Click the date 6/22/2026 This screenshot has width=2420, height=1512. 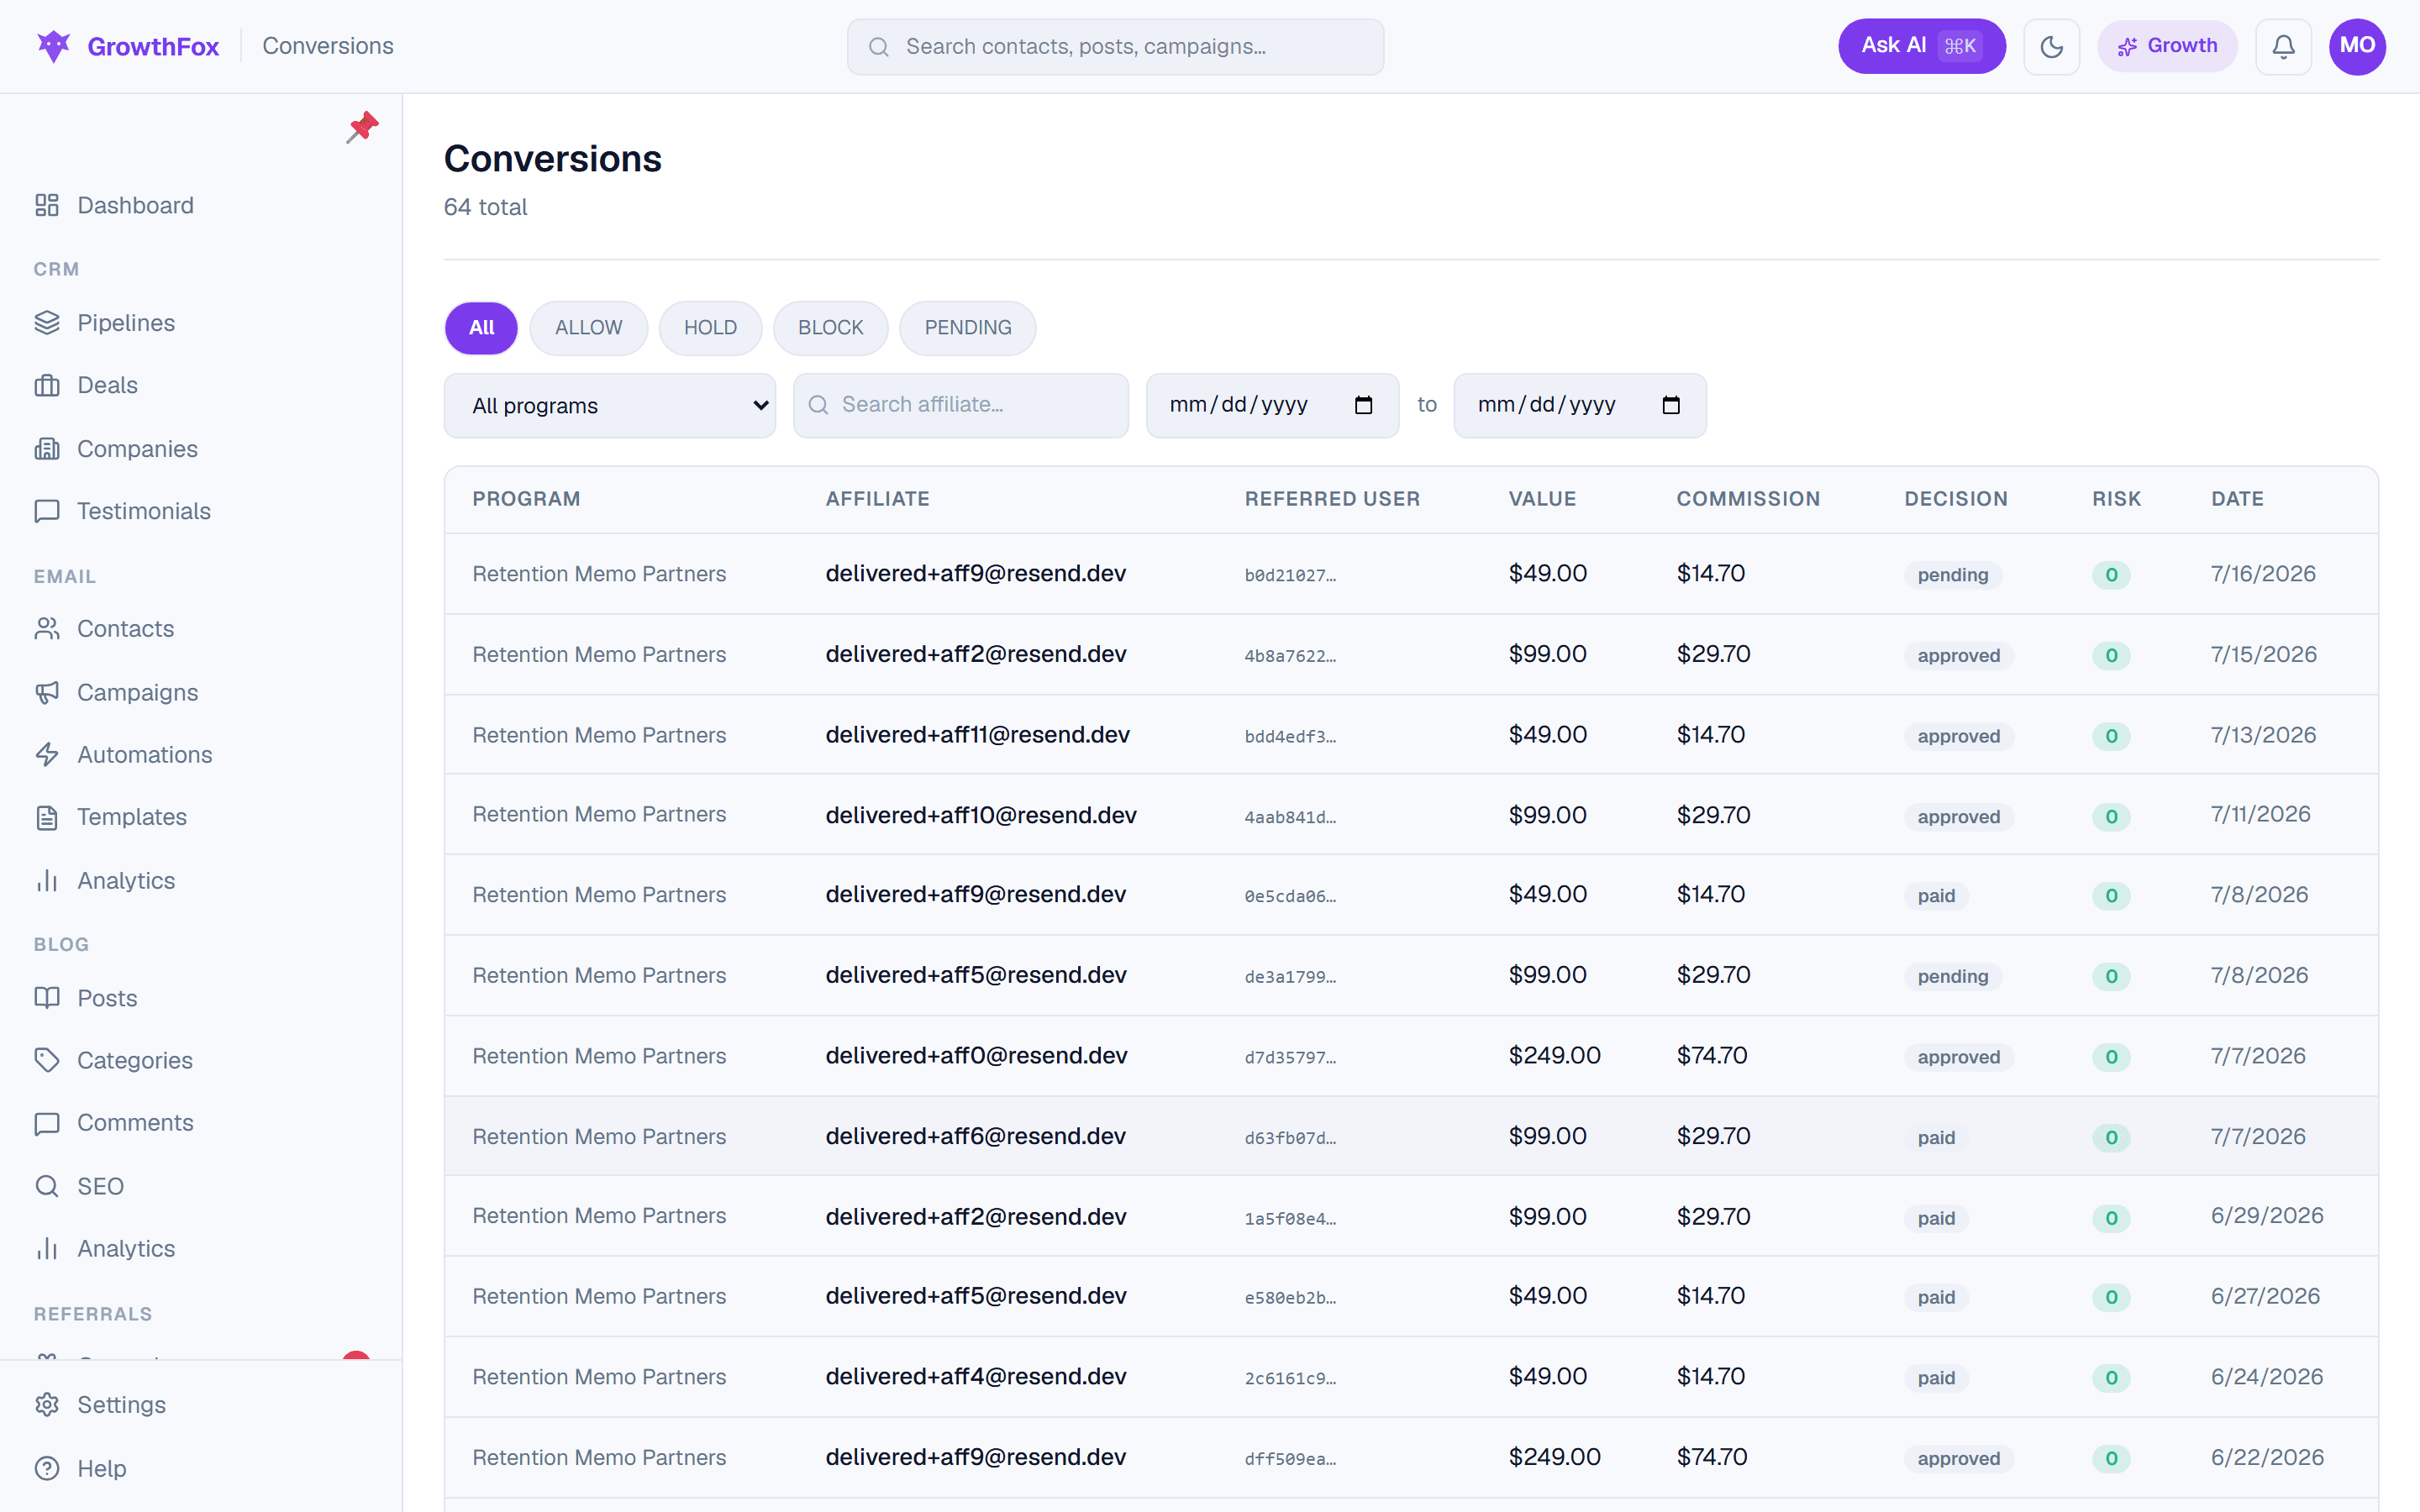tap(2267, 1458)
